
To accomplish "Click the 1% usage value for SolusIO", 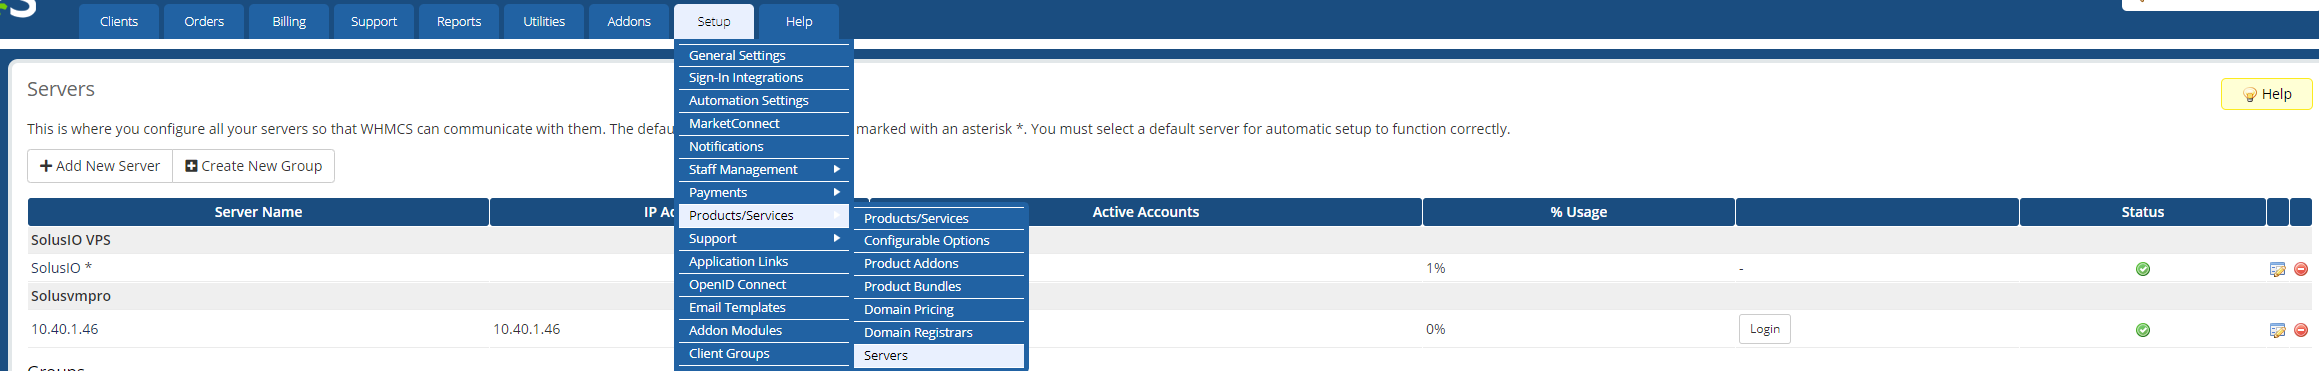I will [1435, 268].
